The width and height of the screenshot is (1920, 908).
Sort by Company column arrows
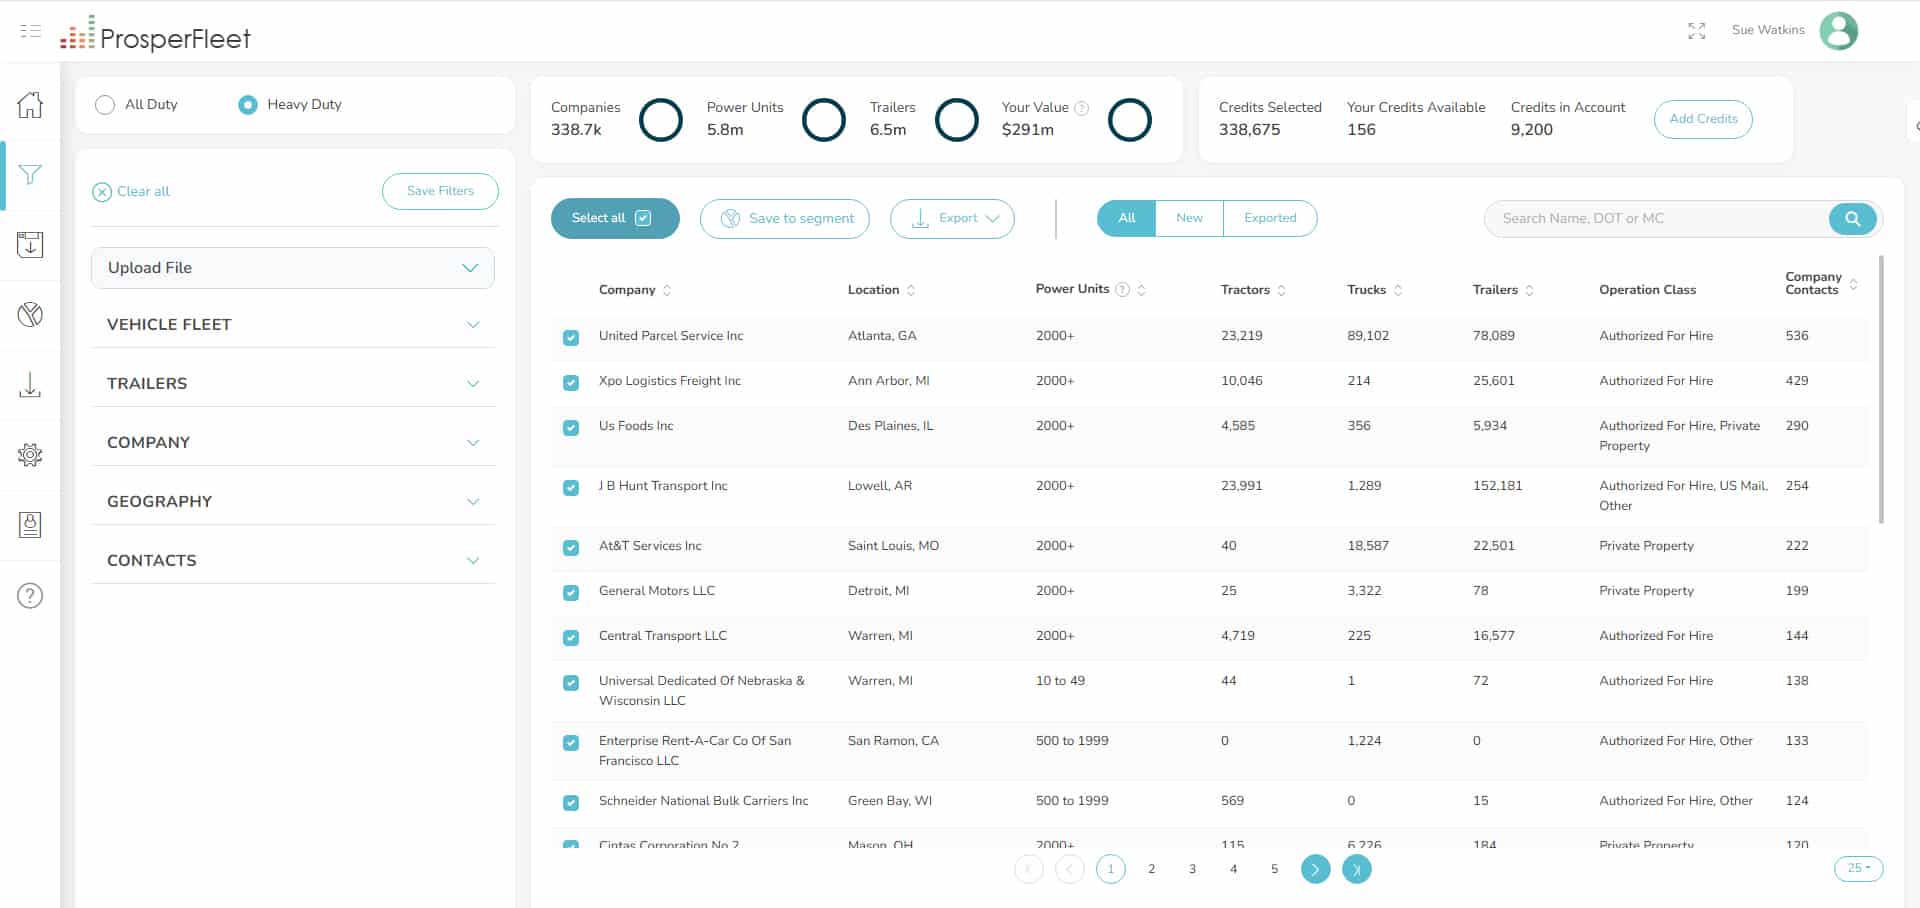667,290
